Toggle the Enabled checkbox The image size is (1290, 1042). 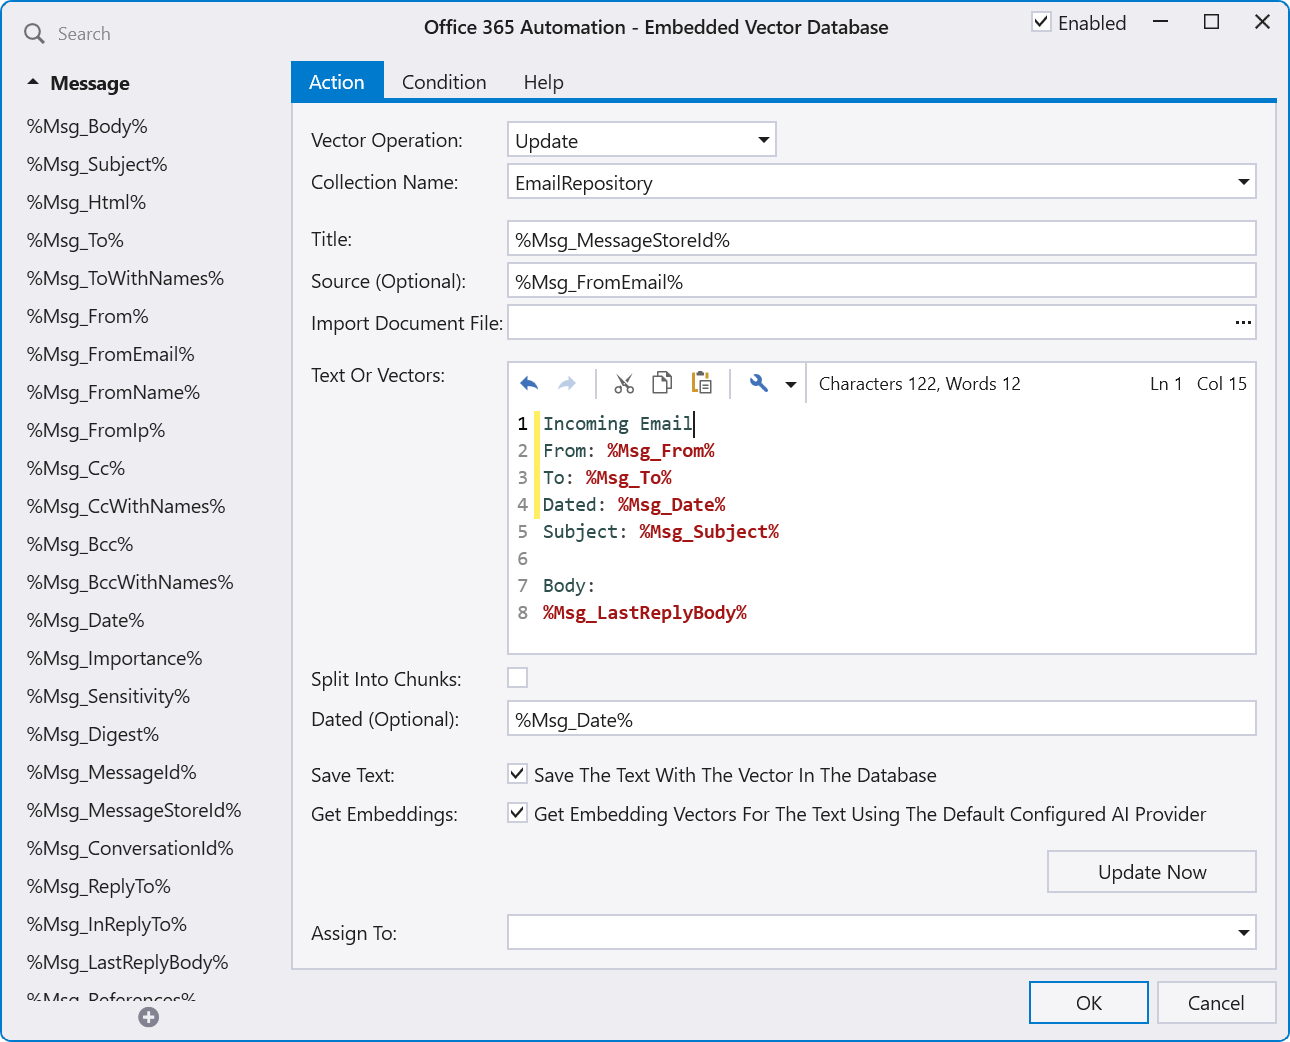point(1042,22)
